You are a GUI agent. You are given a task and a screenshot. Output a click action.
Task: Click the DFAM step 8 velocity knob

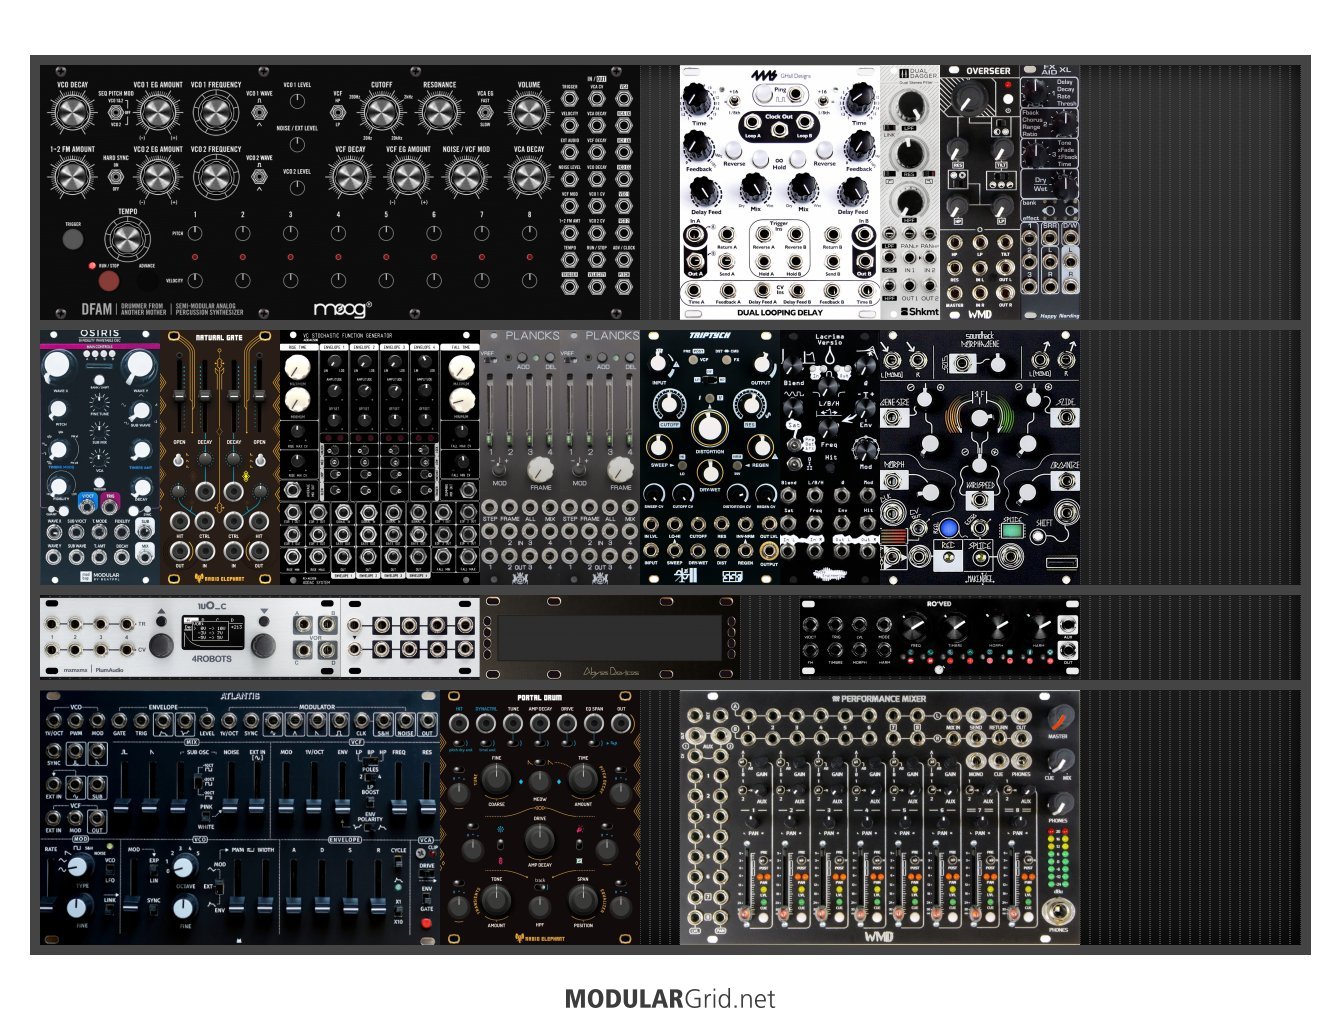(530, 281)
